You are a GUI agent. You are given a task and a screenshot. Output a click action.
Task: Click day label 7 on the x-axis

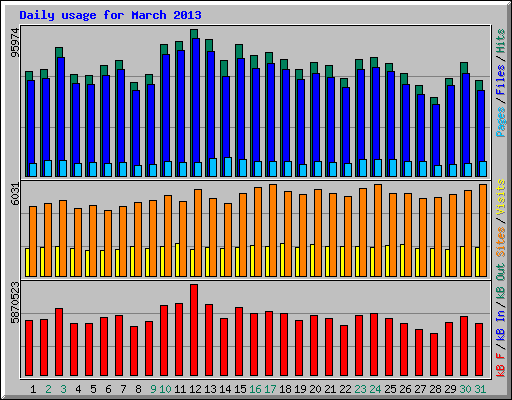point(123,389)
